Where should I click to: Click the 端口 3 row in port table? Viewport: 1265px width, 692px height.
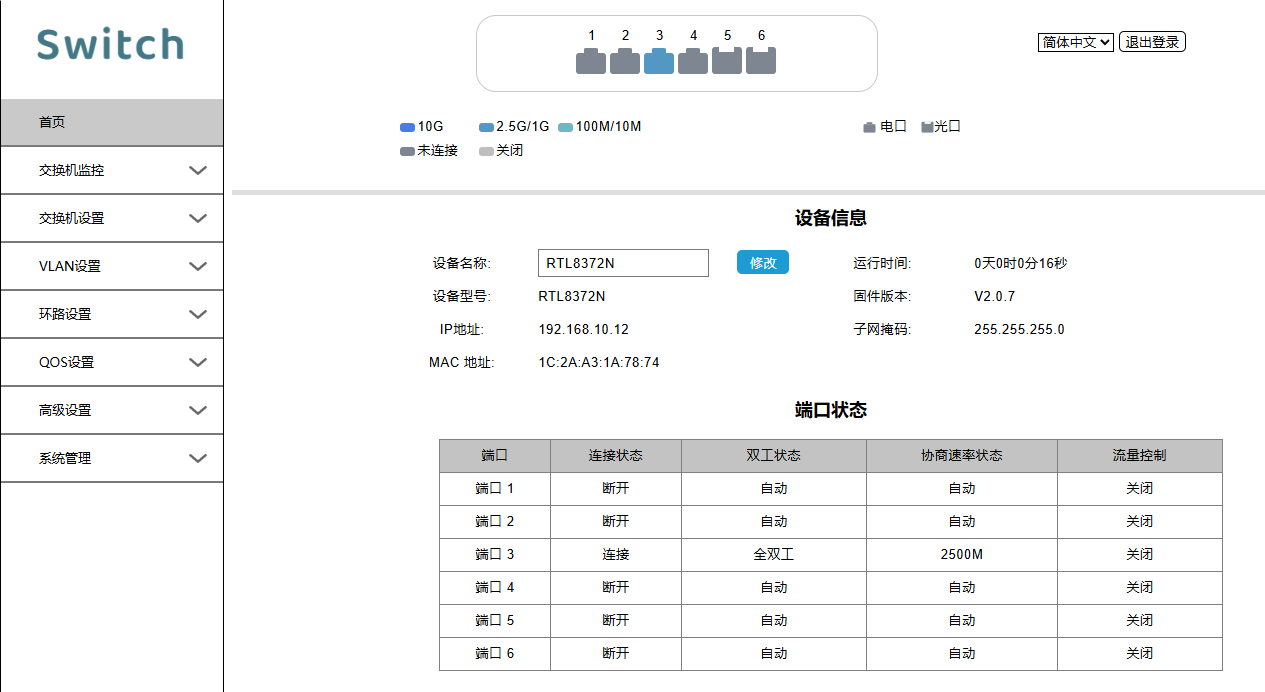[830, 554]
